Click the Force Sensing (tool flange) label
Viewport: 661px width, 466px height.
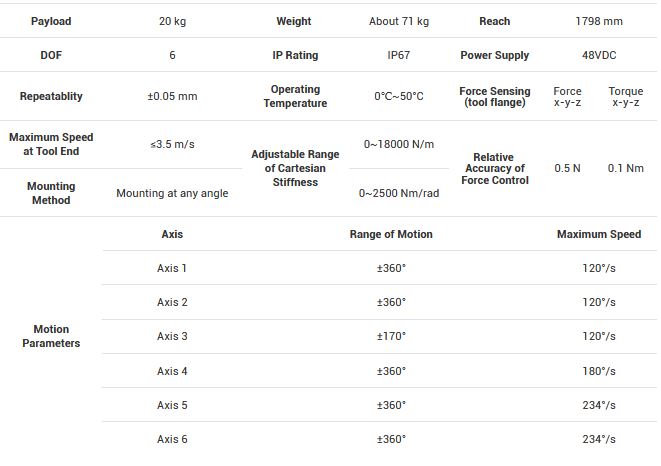pyautogui.click(x=495, y=97)
